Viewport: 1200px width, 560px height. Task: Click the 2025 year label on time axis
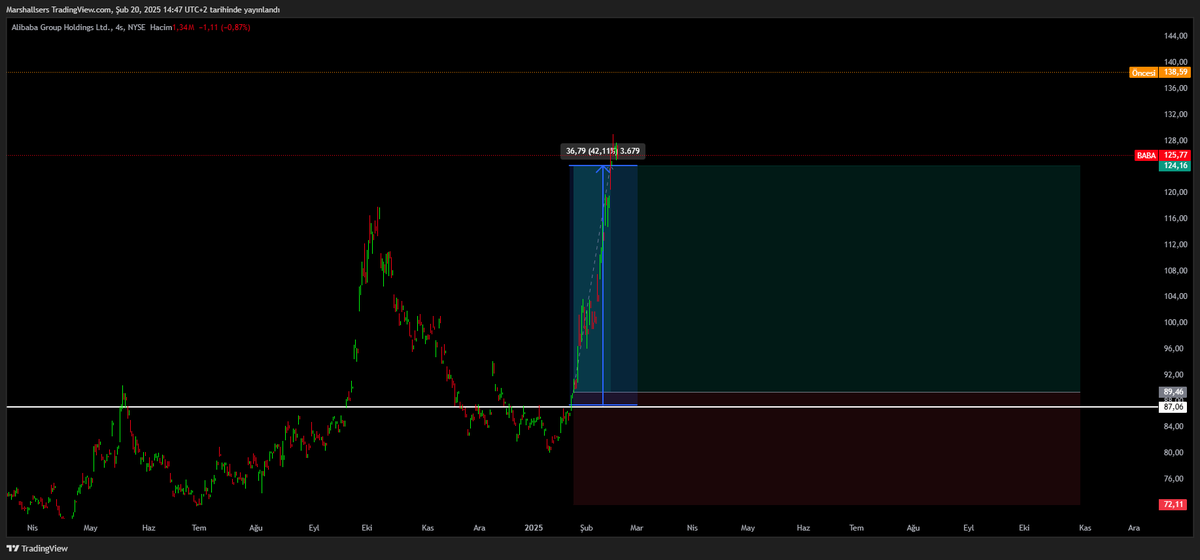(x=534, y=526)
